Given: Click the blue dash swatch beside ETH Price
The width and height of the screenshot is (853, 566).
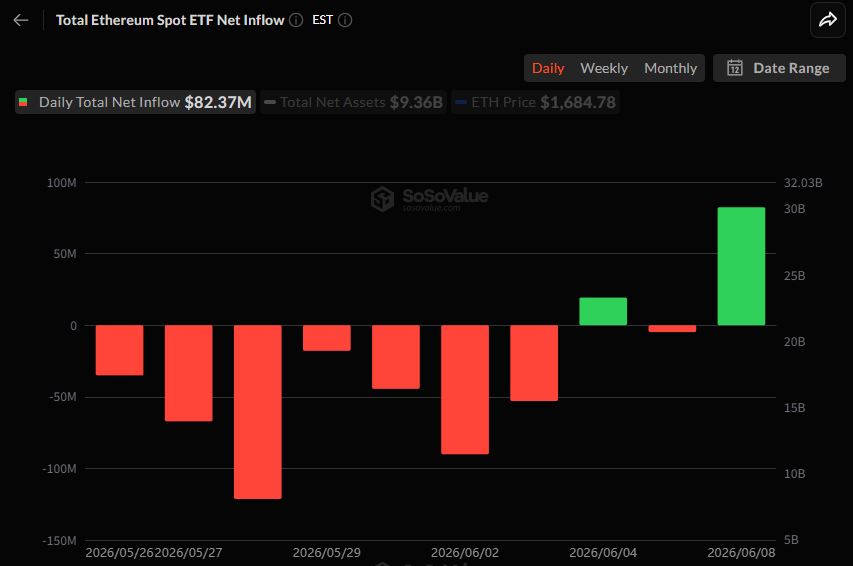Looking at the screenshot, I should tap(460, 102).
